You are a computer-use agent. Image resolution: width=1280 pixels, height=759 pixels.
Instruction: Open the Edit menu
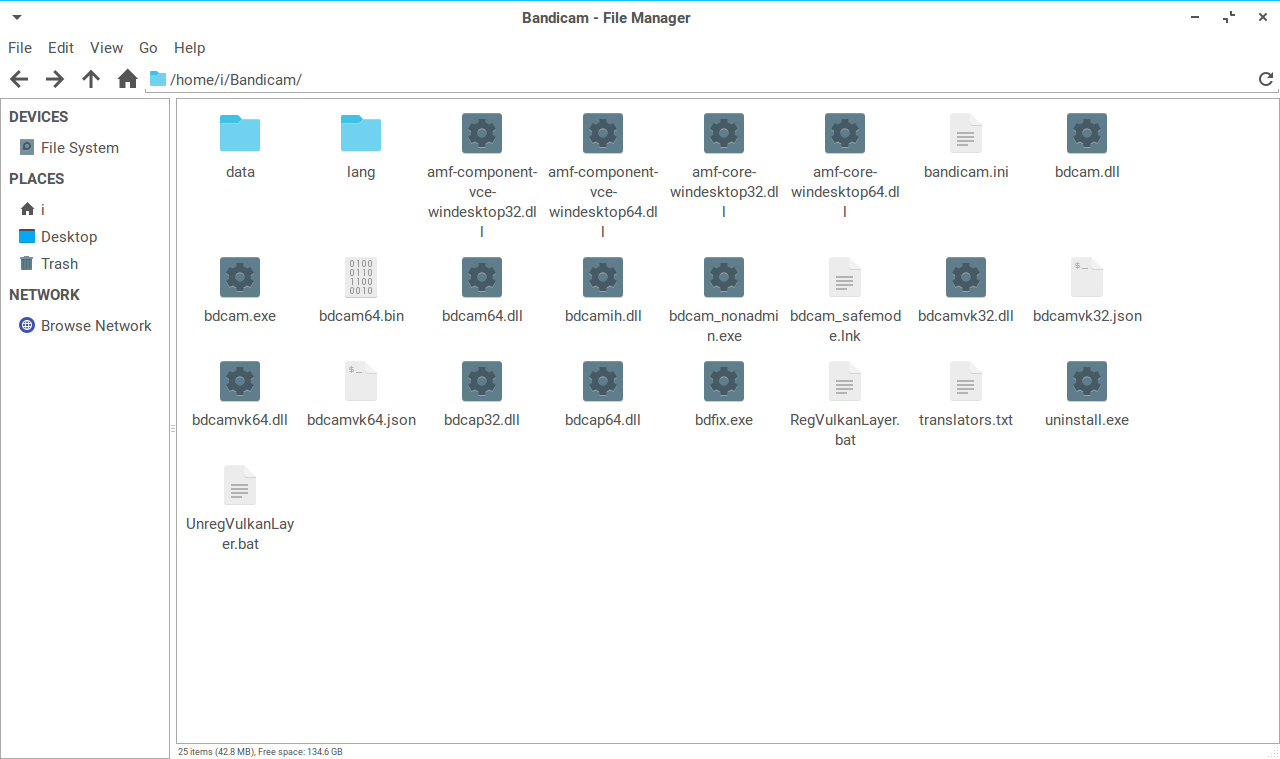tap(61, 47)
